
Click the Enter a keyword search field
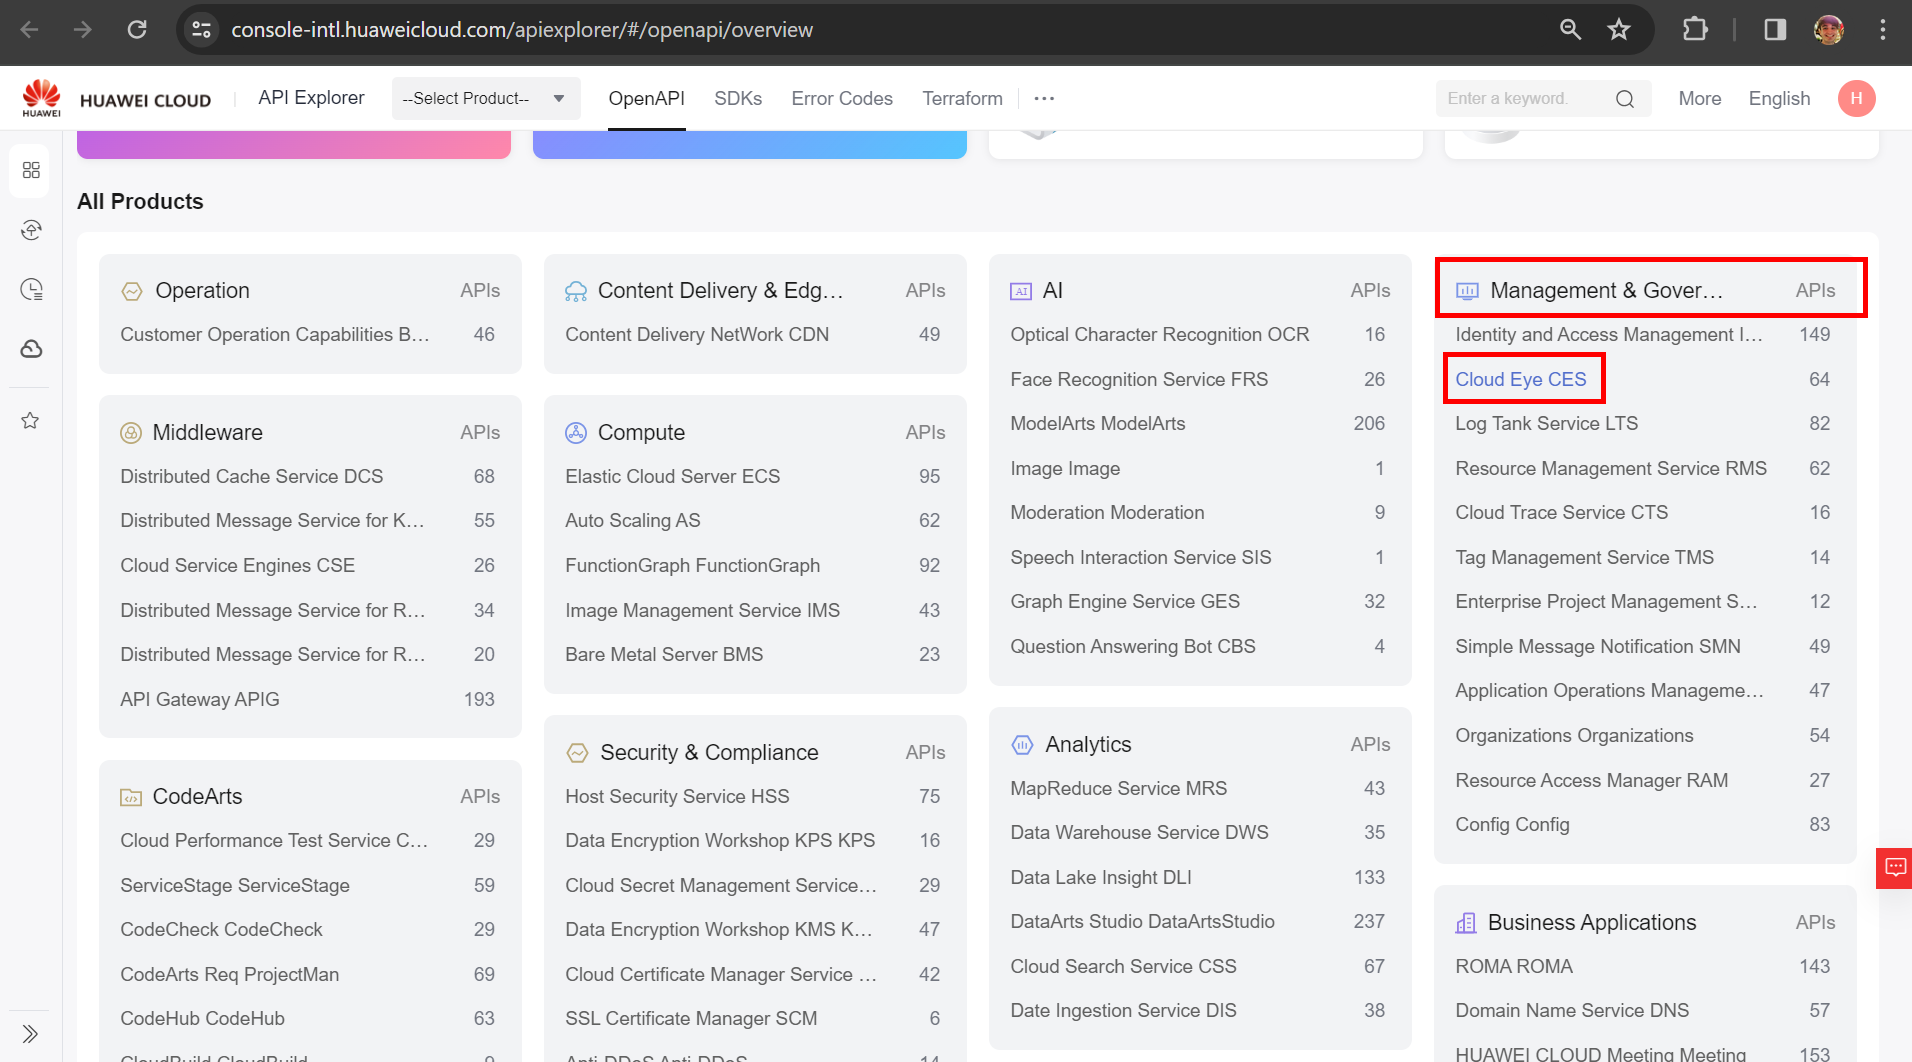(x=1520, y=98)
